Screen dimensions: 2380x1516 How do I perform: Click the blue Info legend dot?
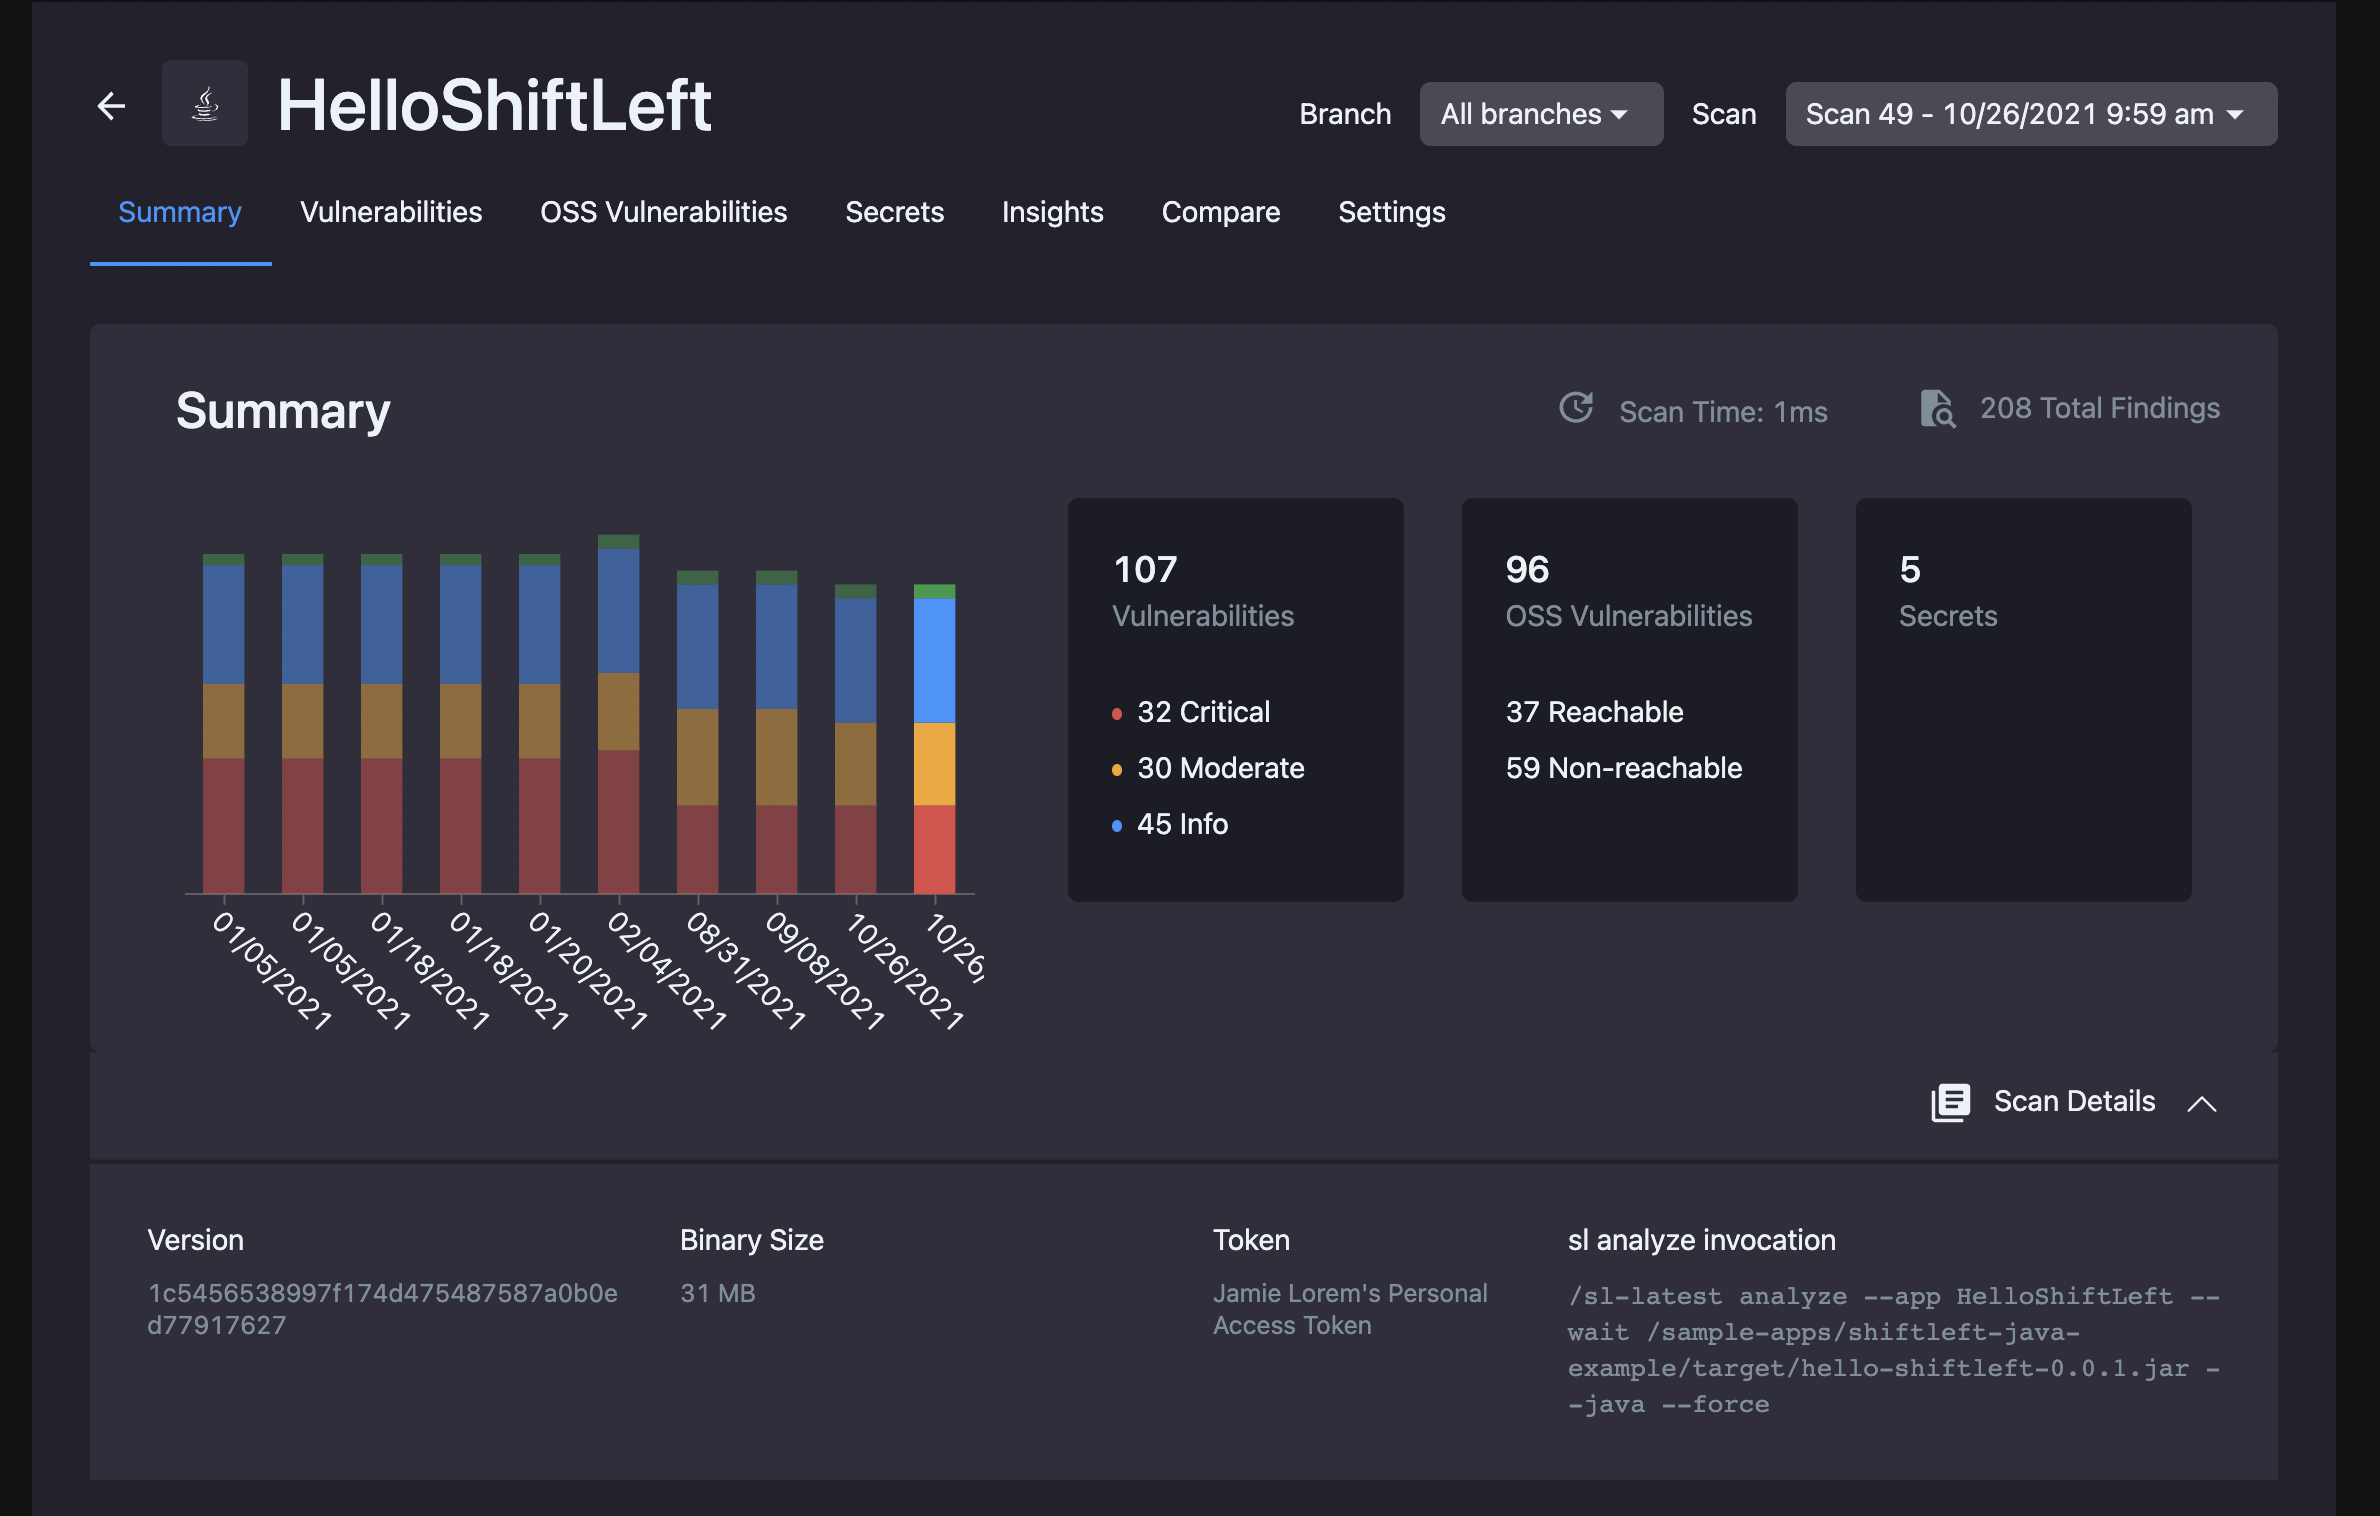coord(1117,826)
